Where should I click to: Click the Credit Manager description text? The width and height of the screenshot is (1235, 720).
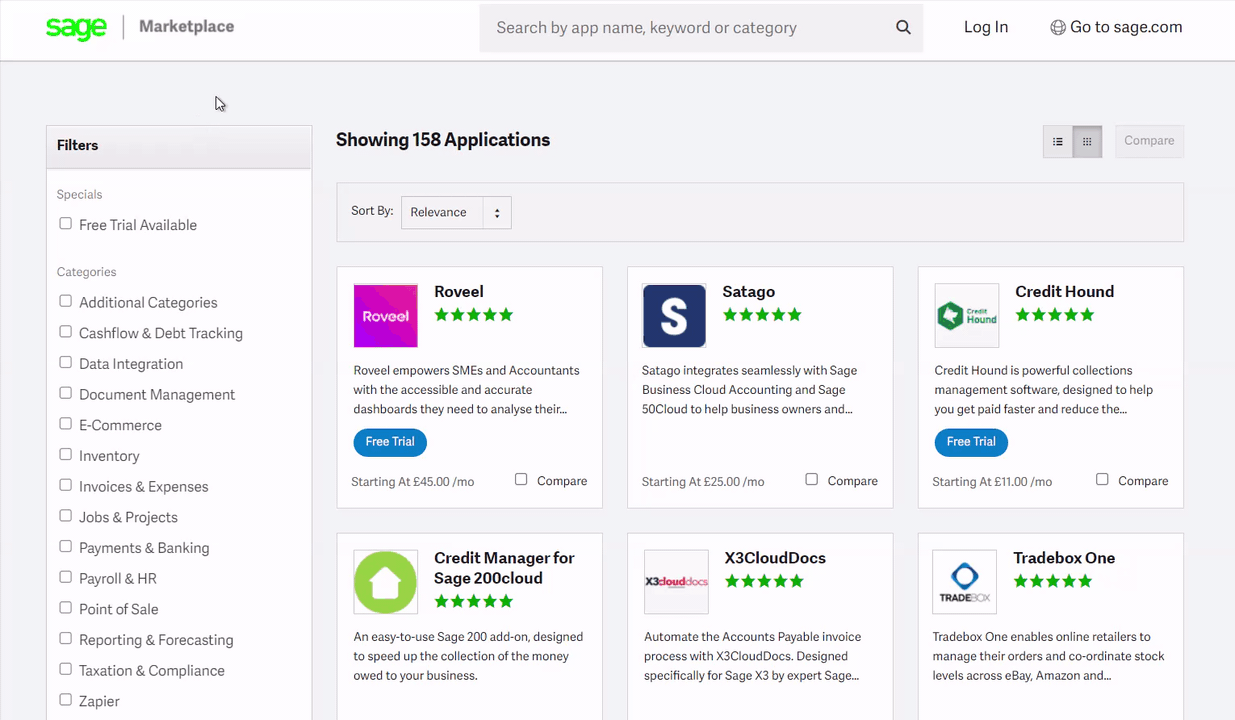pos(468,656)
